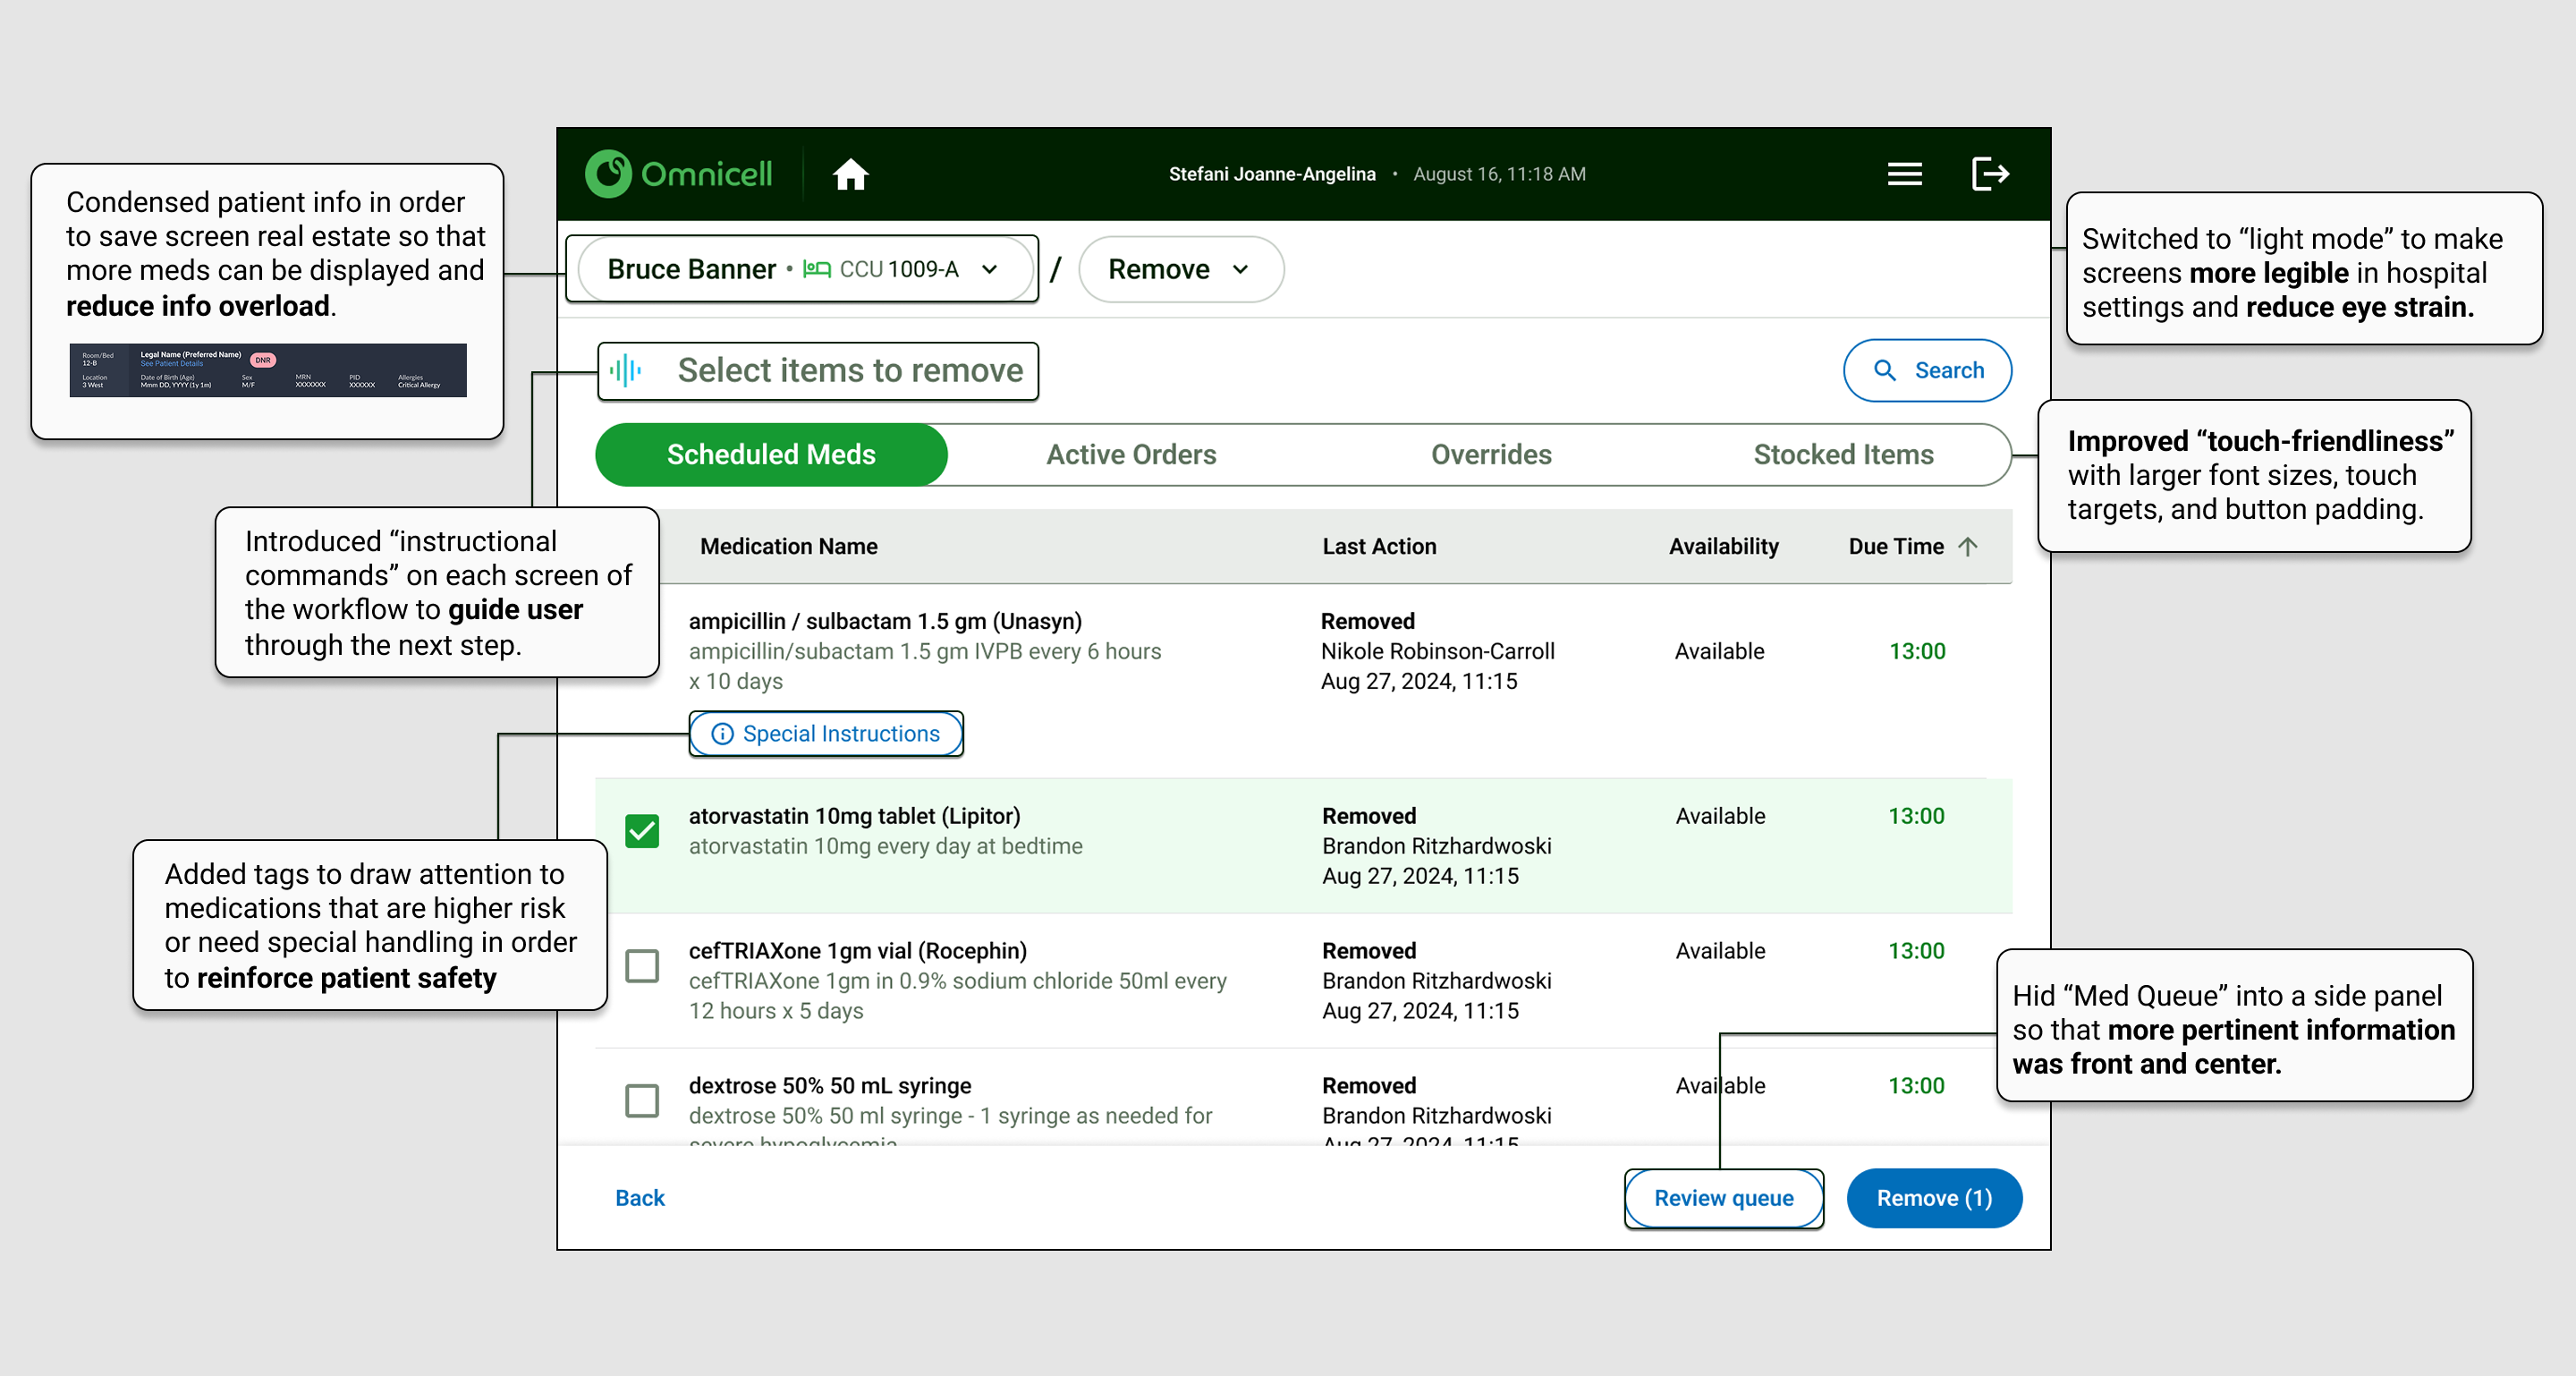Go to home screen icon
Screen dimensions: 2576x1376
[x=850, y=174]
